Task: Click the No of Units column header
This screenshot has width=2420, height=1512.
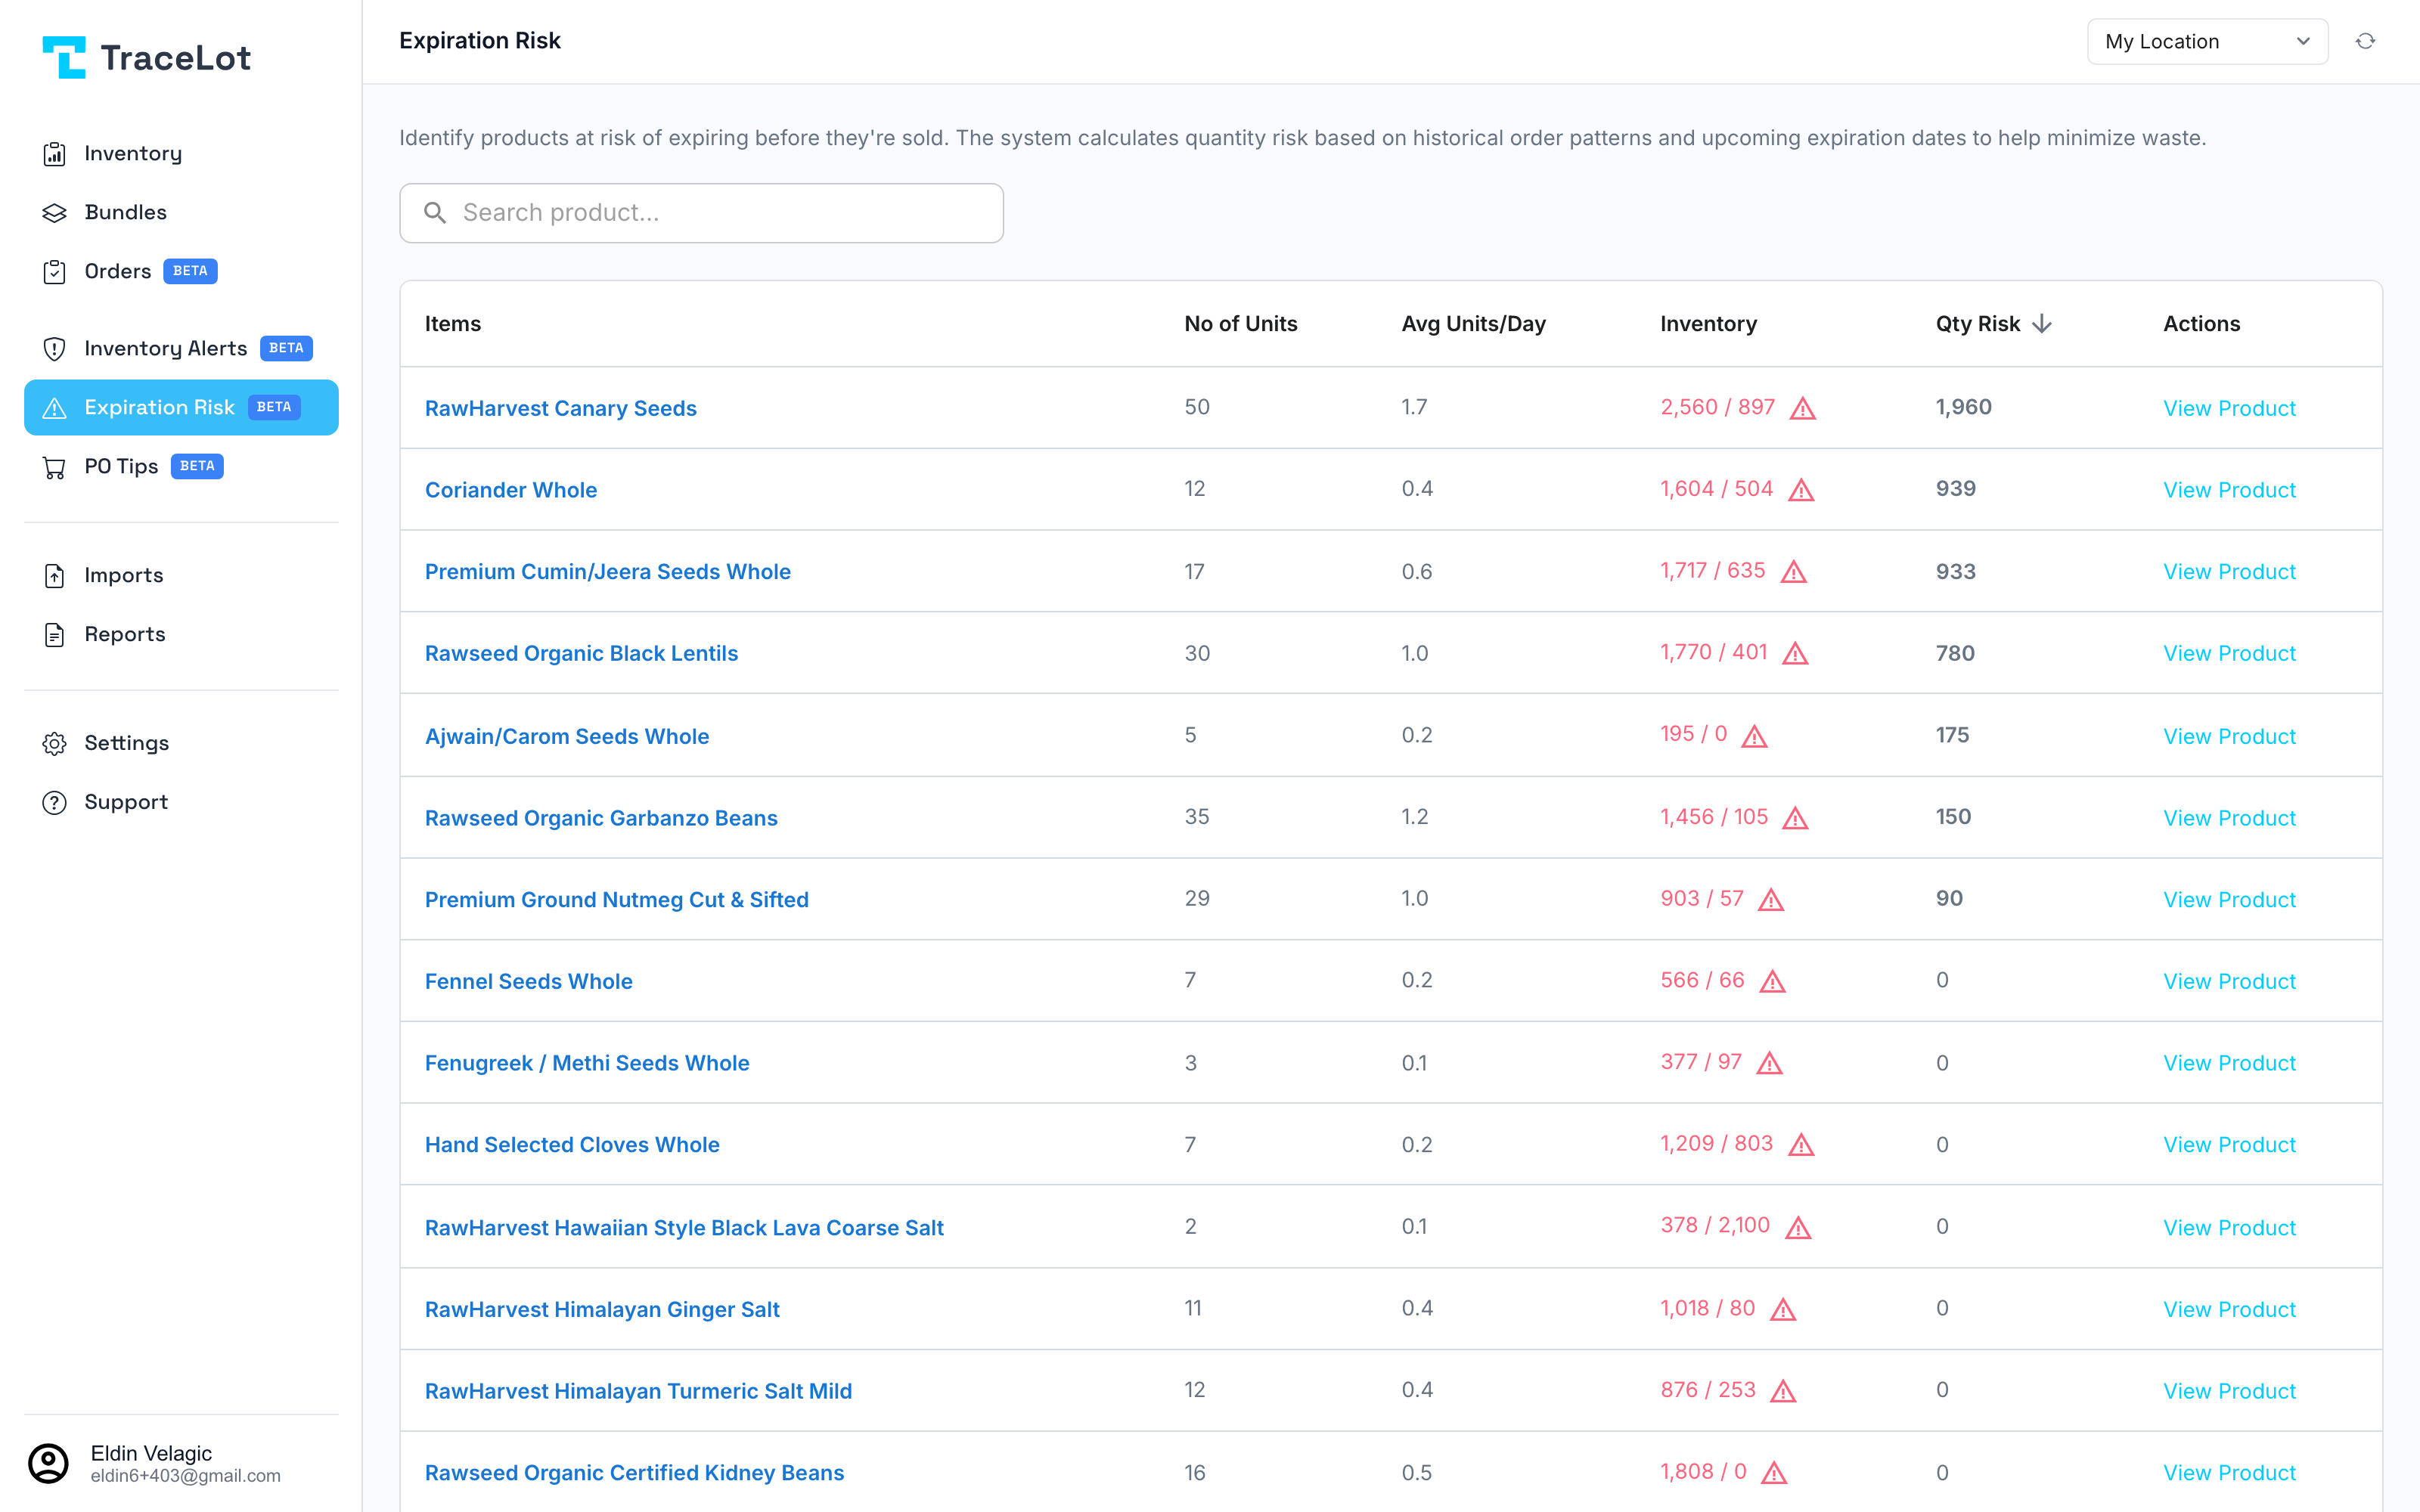Action: 1240,324
